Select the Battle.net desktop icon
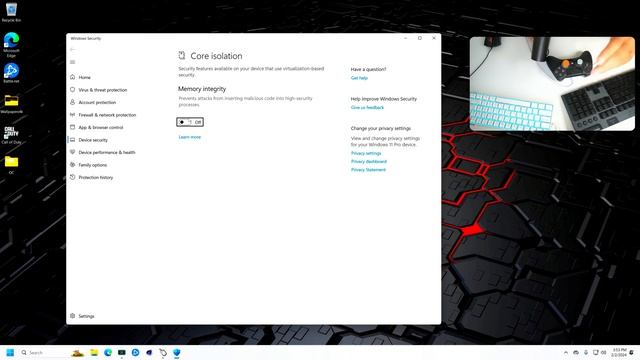 11,73
